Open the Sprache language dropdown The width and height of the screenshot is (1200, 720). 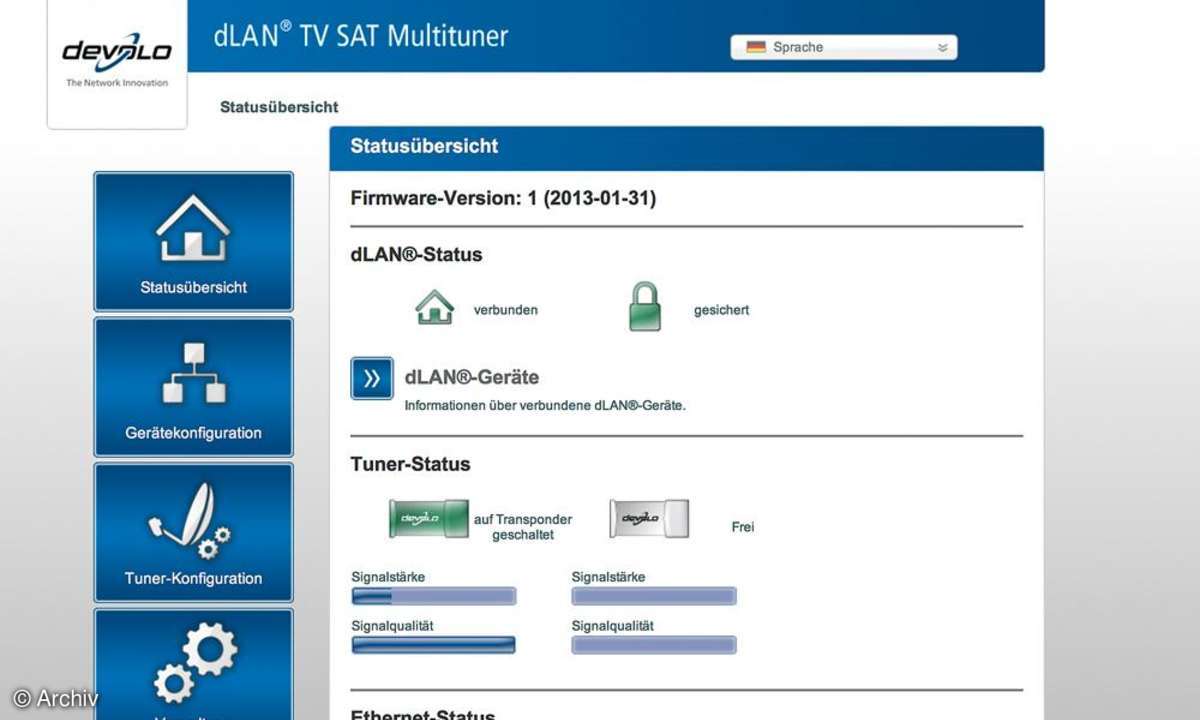[843, 47]
